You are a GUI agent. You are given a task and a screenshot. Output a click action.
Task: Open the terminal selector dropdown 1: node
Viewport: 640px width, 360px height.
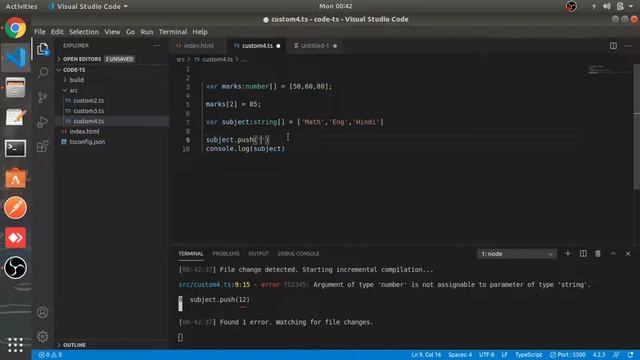click(x=517, y=254)
